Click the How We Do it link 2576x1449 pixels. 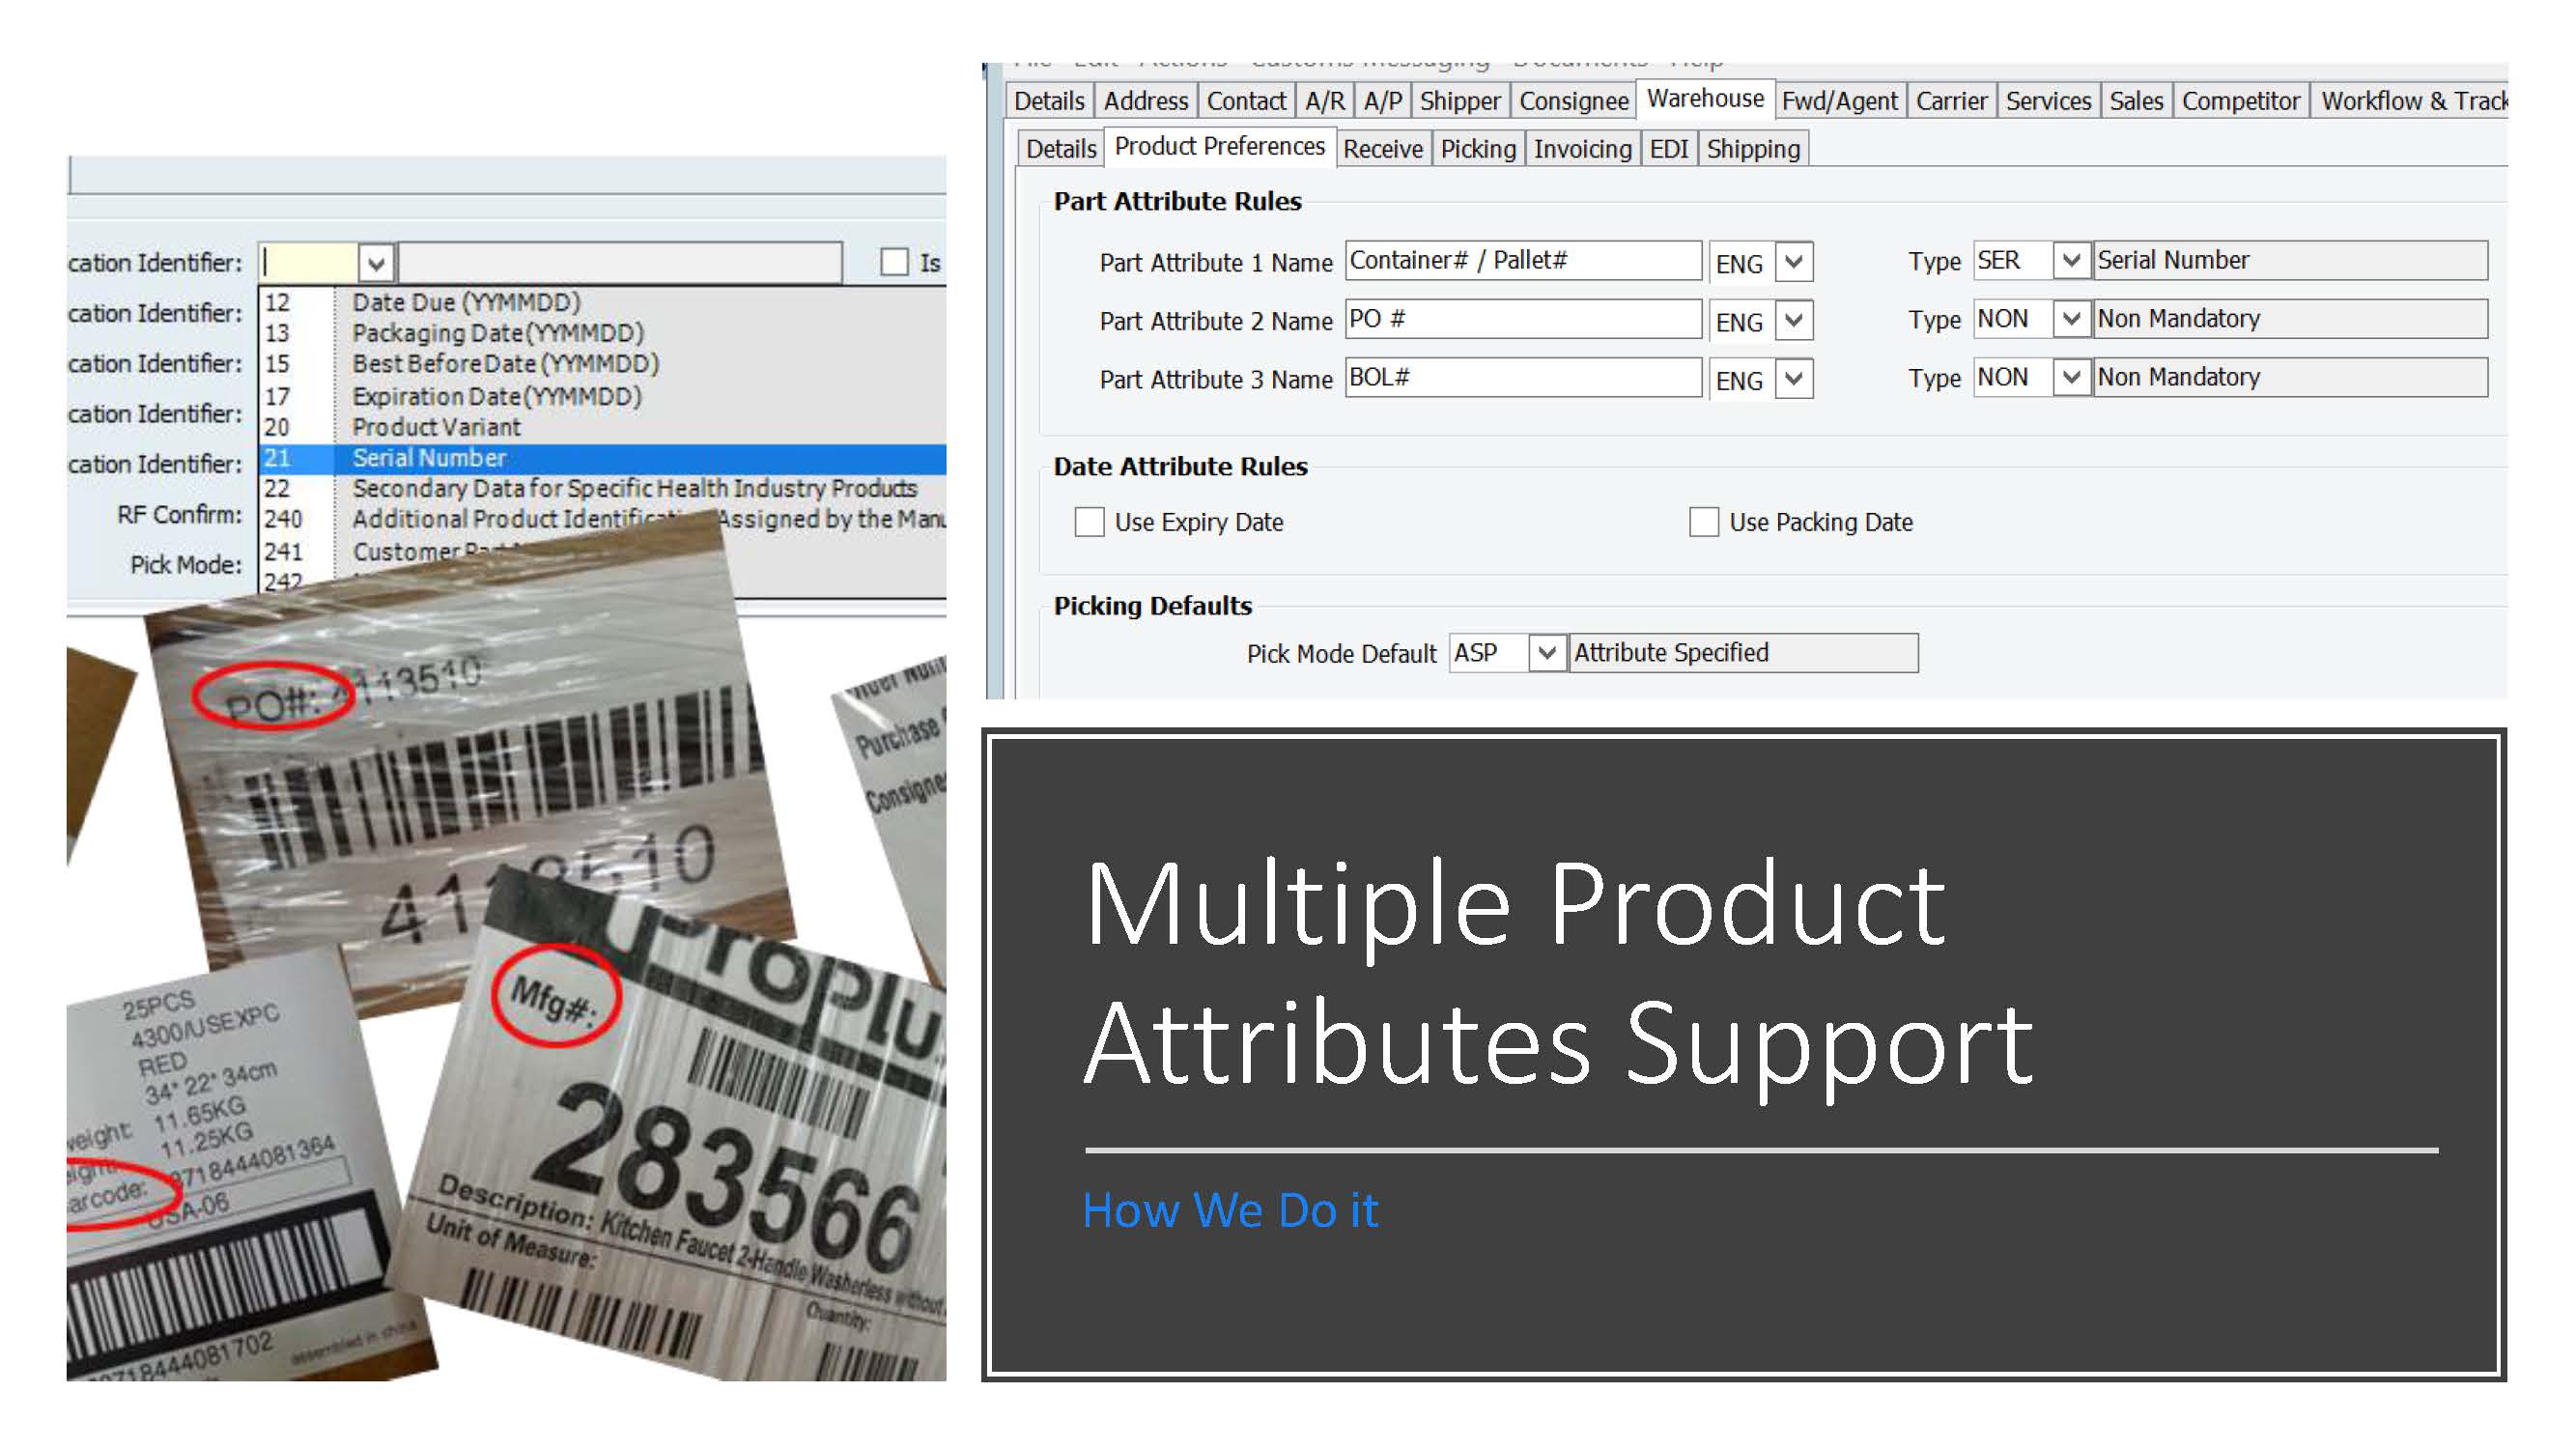point(1230,1210)
